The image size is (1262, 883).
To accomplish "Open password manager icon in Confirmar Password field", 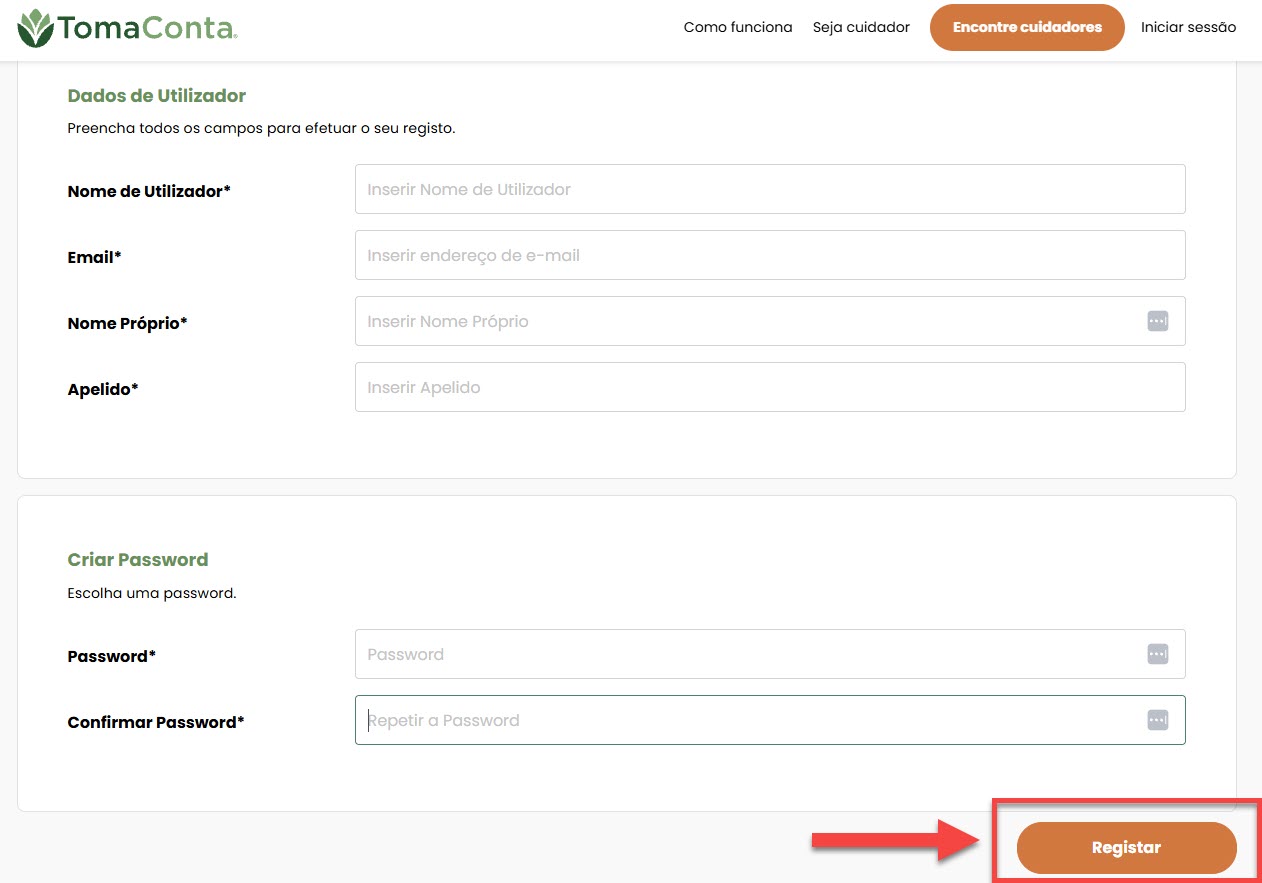I will [1157, 720].
